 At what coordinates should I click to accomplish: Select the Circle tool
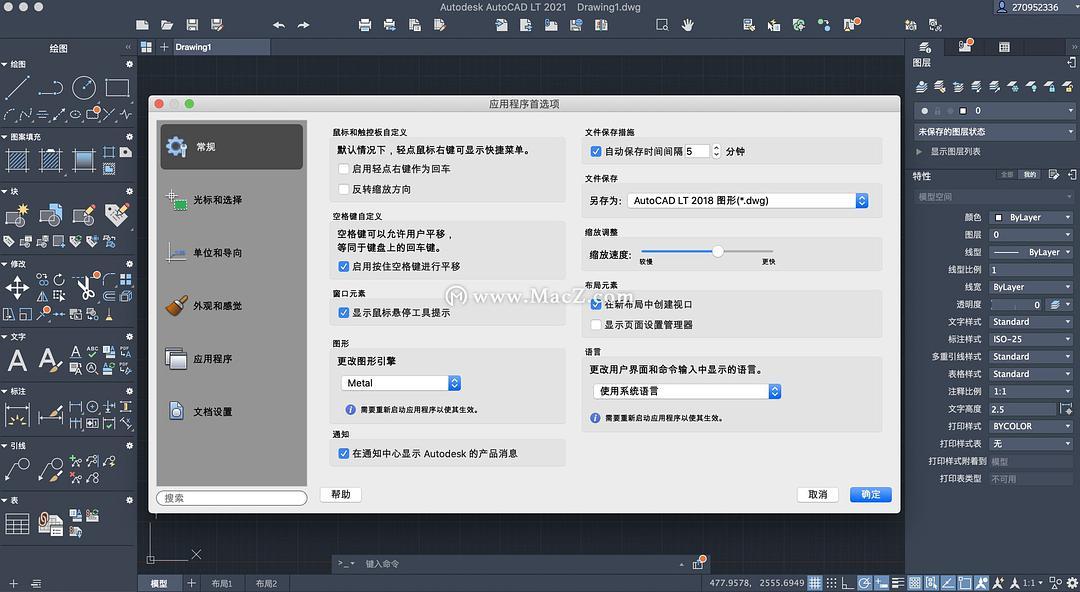pyautogui.click(x=84, y=88)
